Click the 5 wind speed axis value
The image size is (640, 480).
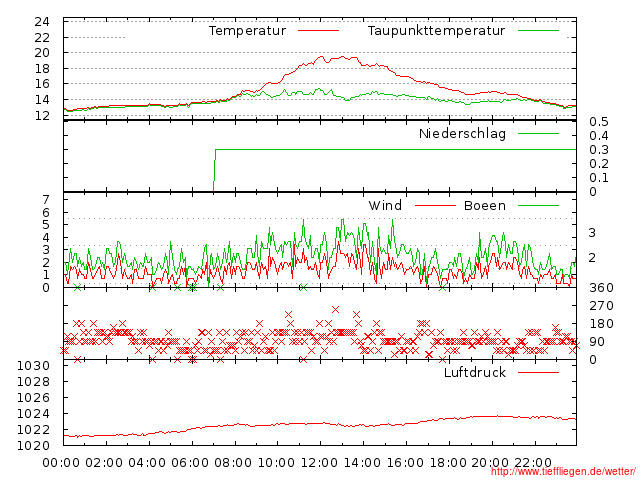click(46, 225)
